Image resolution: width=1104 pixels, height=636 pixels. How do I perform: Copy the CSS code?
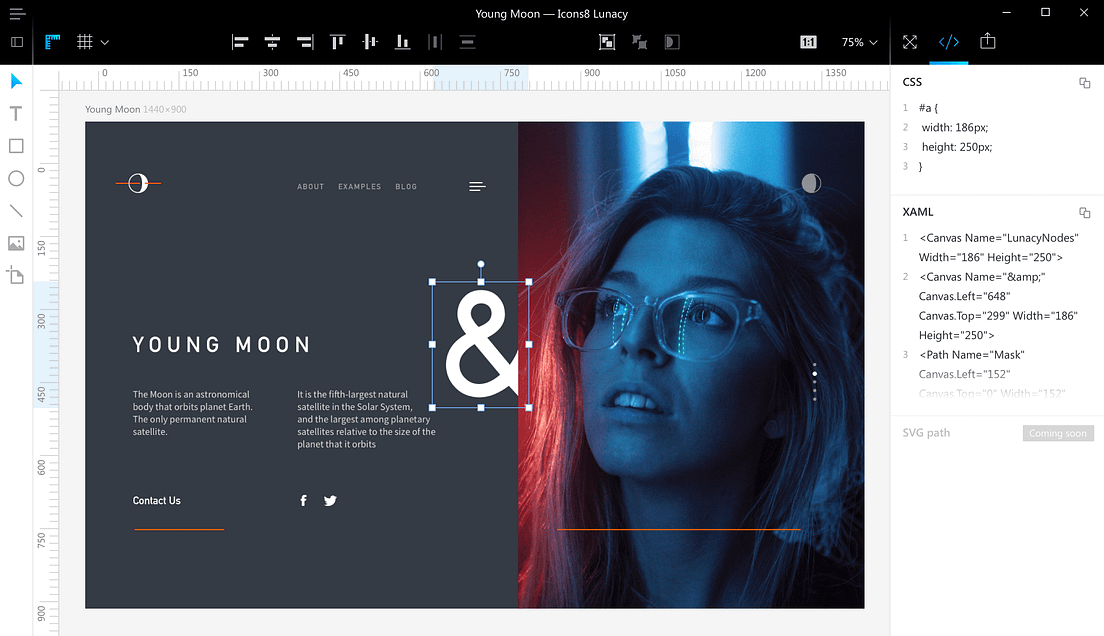[x=1084, y=82]
